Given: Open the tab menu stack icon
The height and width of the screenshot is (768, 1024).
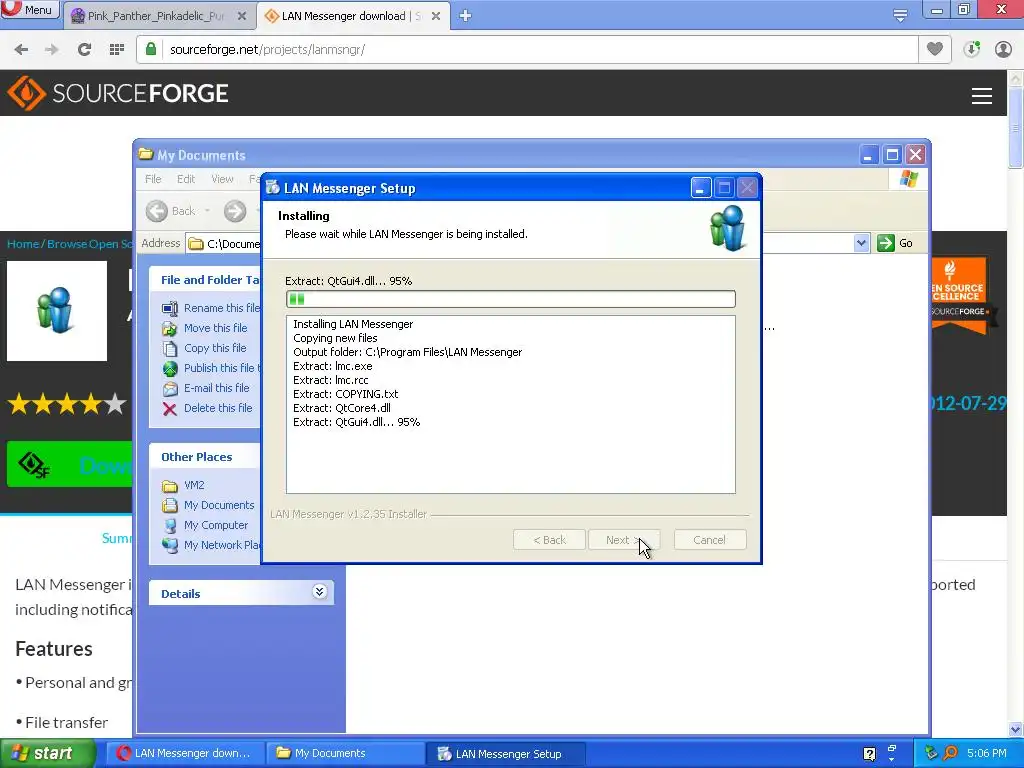Looking at the screenshot, I should tap(900, 15).
